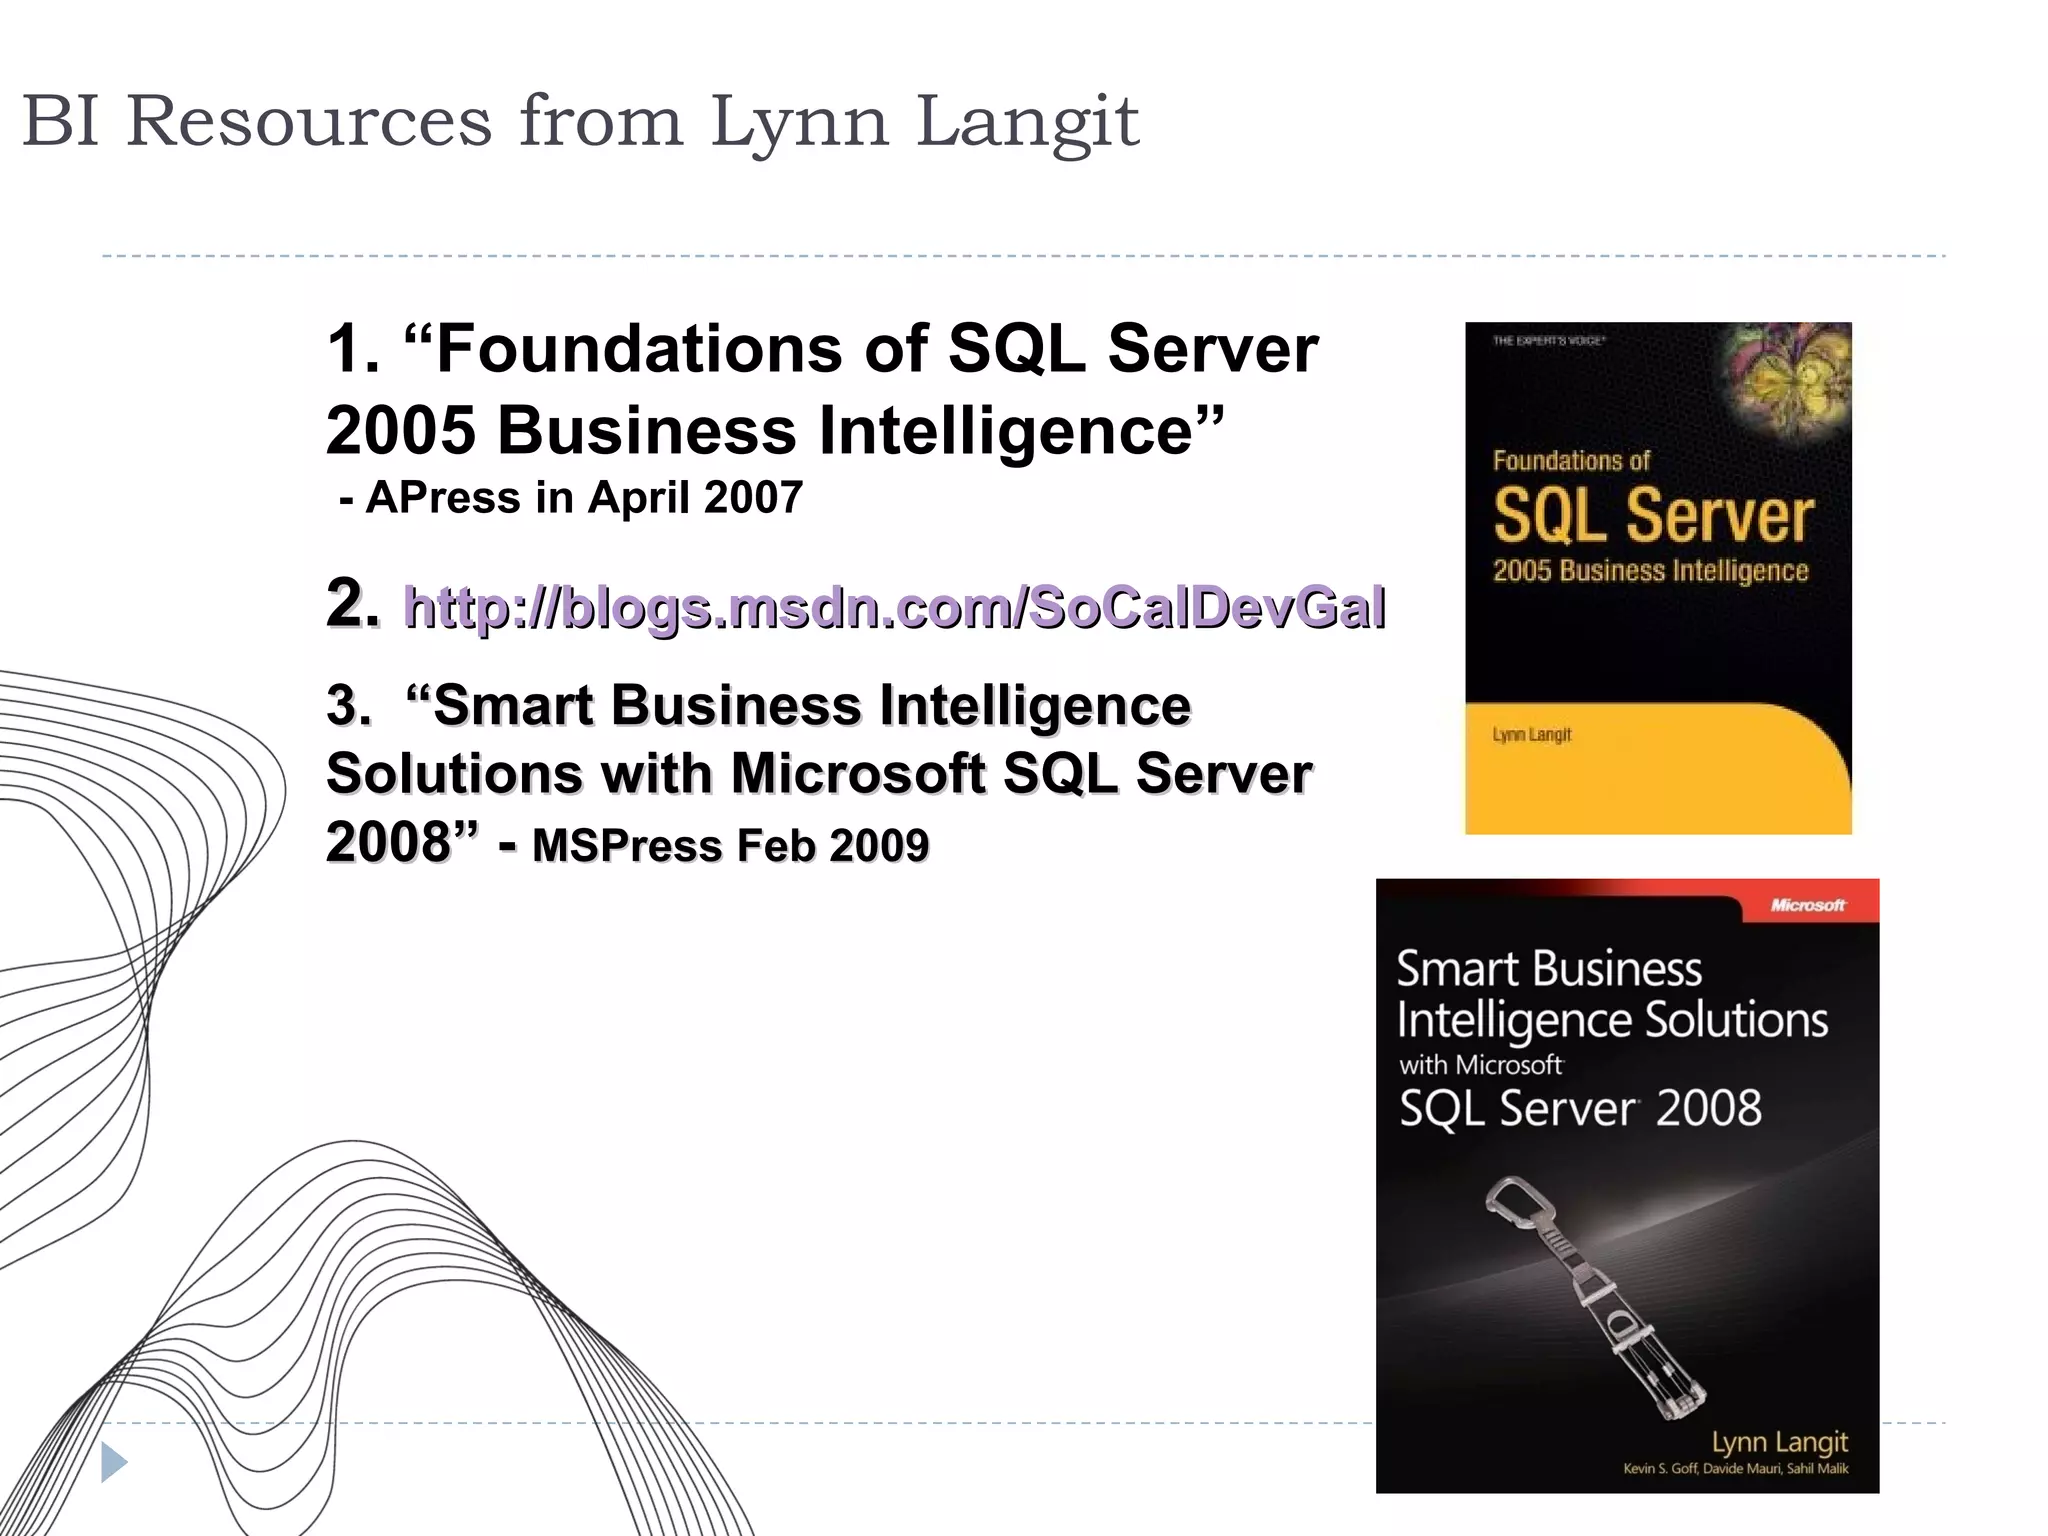The image size is (2048, 1536).
Task: Select the text 'APress in April 2007'
Action: [584, 497]
